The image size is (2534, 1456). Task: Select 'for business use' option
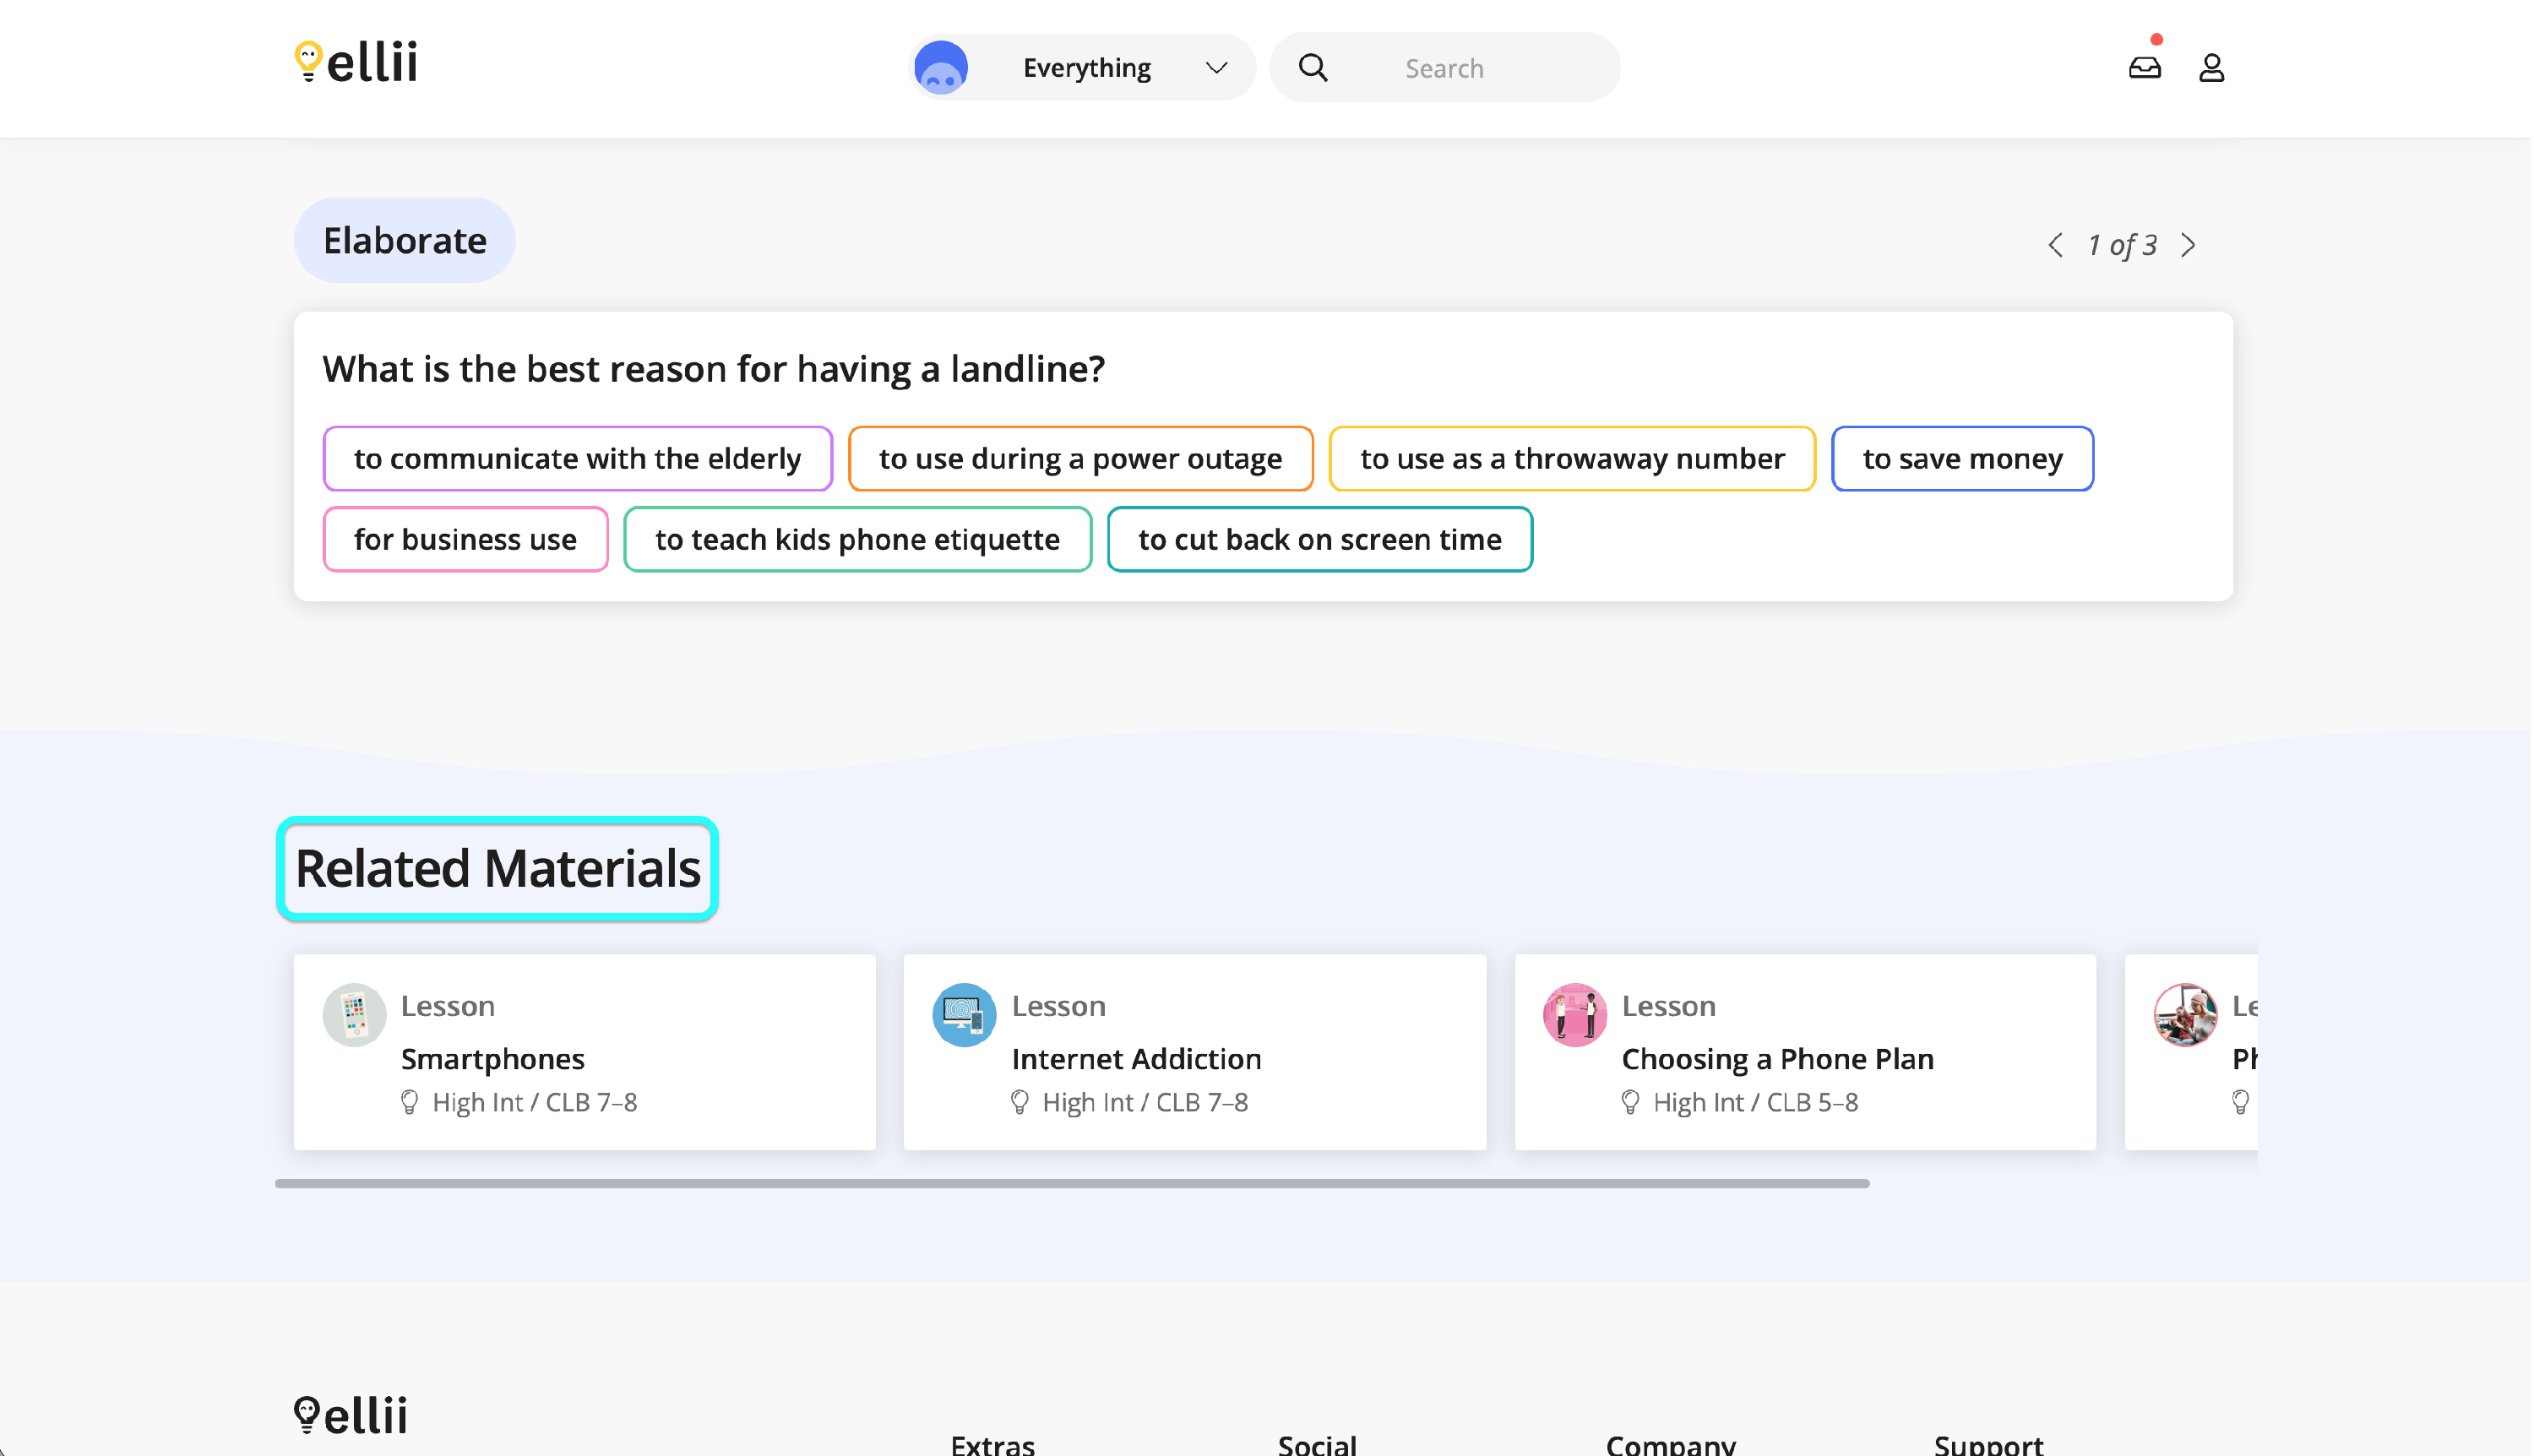click(466, 540)
